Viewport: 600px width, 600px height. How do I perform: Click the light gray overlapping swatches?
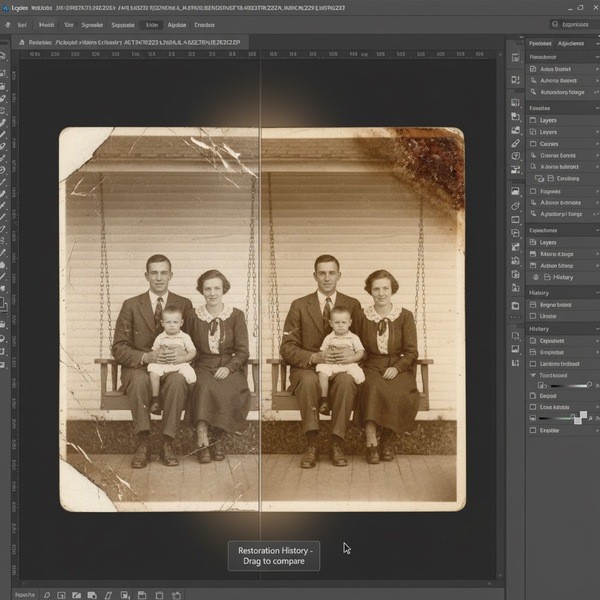point(580,417)
